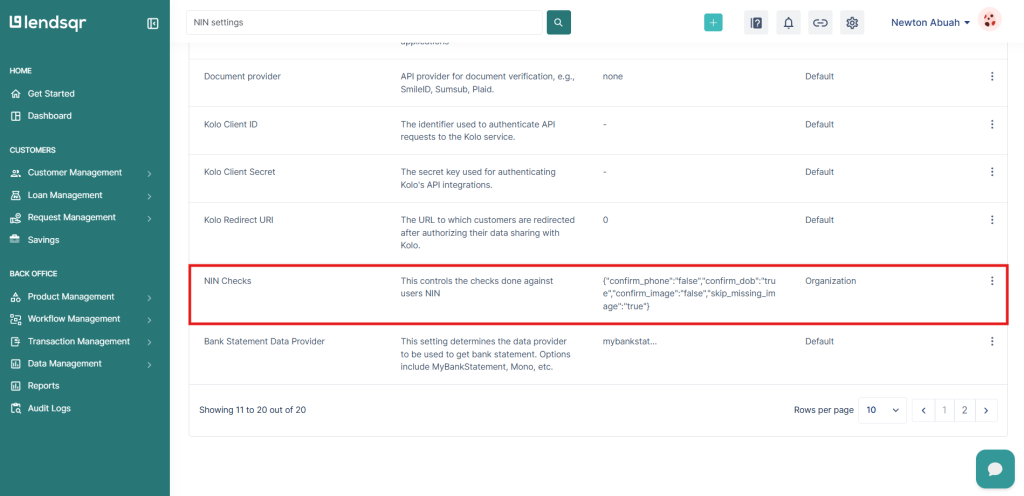The image size is (1024, 496).
Task: Open the help documentation icon
Action: point(757,23)
